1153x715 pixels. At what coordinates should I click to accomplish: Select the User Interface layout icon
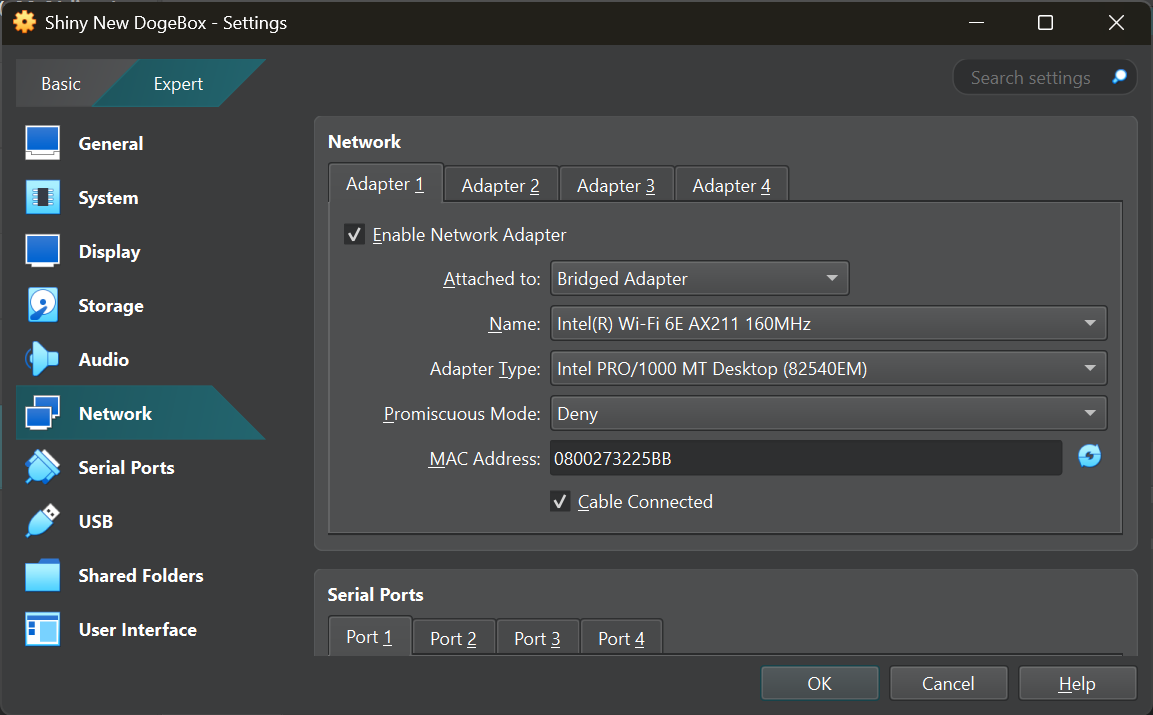click(x=43, y=629)
